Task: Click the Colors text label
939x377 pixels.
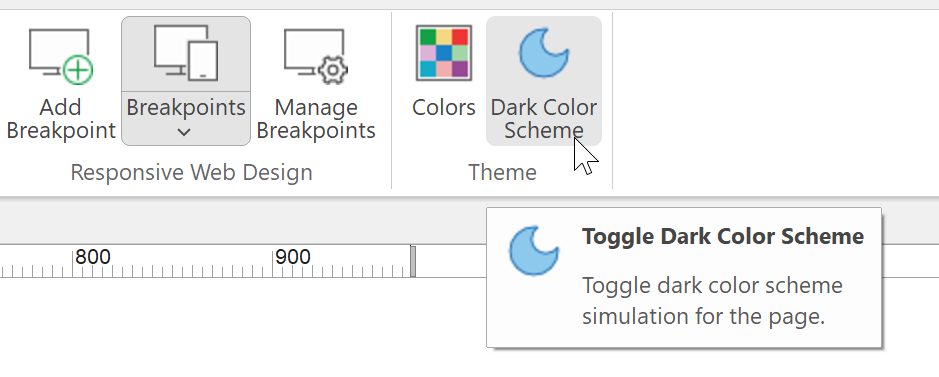Action: [x=444, y=108]
